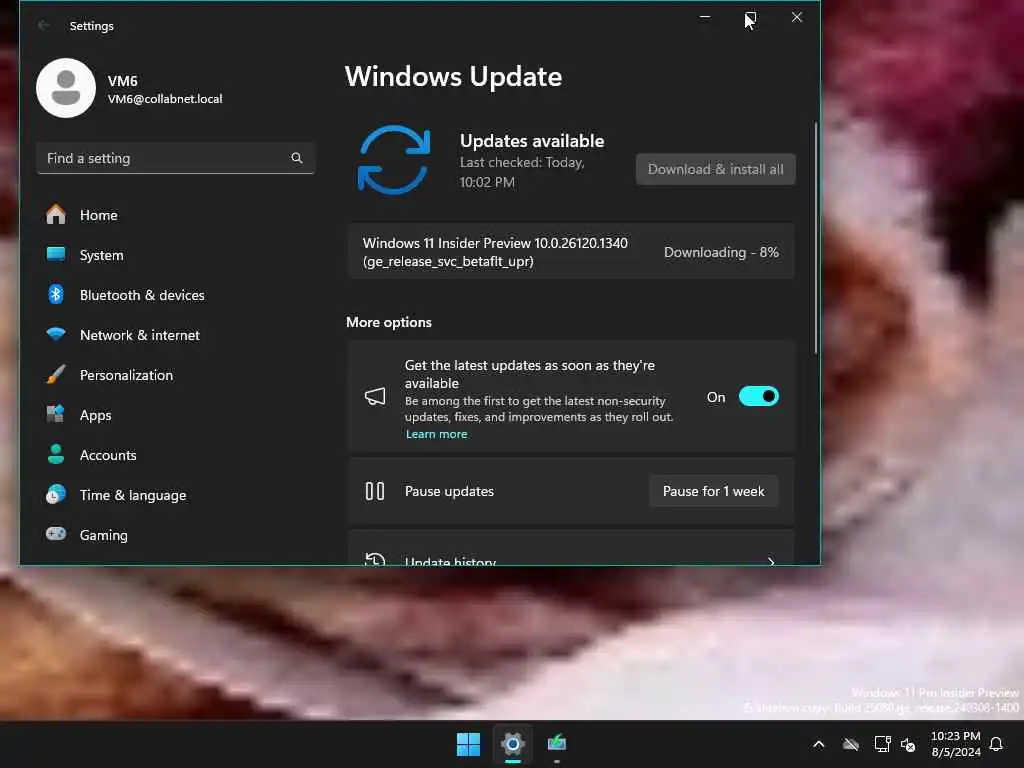
Task: Click the back arrow in Settings title bar
Action: (x=44, y=25)
